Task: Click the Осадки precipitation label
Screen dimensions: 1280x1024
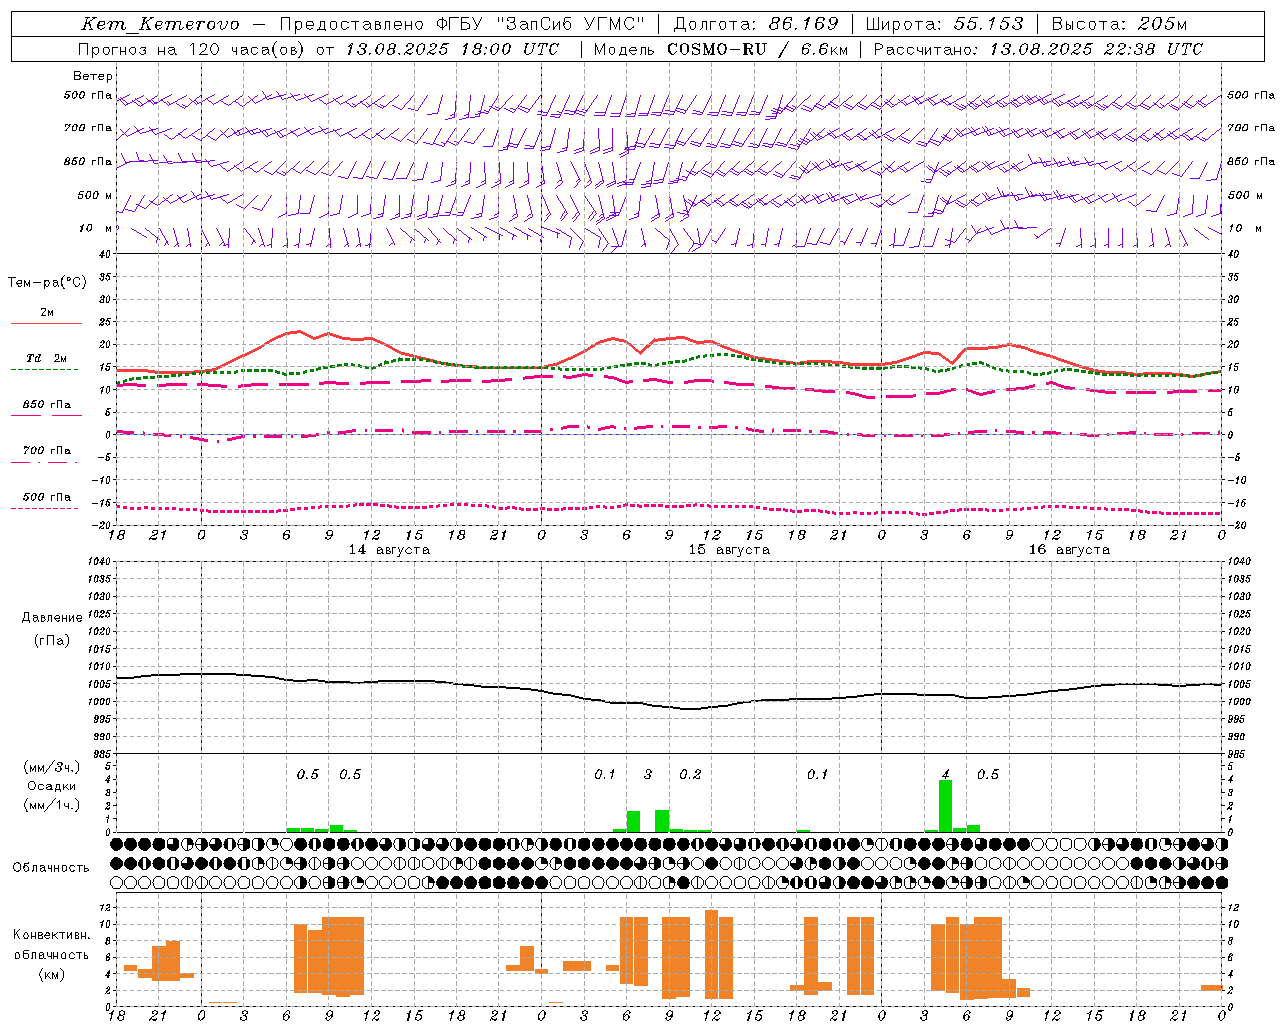Action: pyautogui.click(x=51, y=786)
